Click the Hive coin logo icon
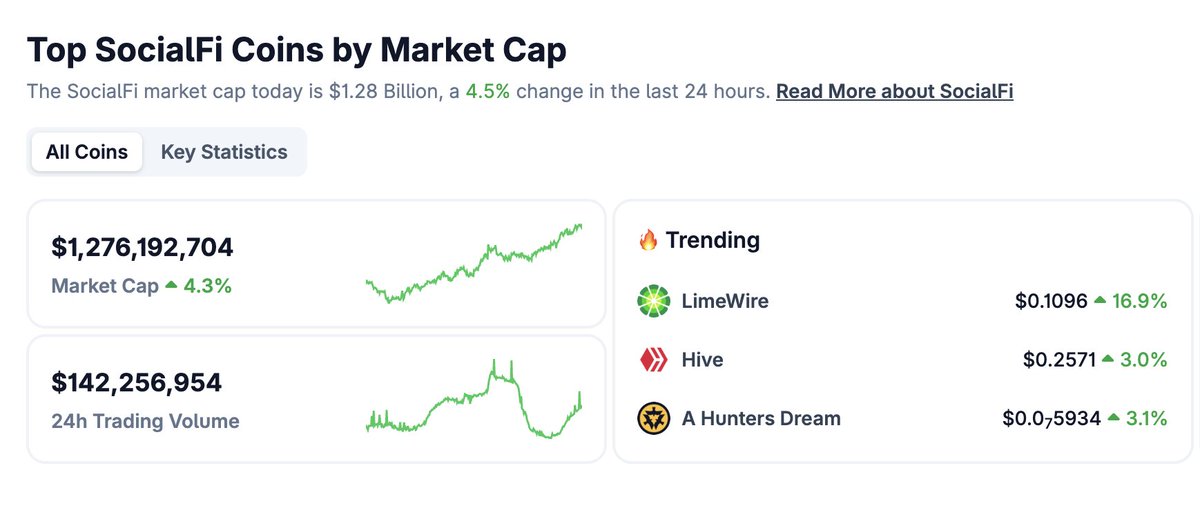The height and width of the screenshot is (526, 1200). coord(653,360)
